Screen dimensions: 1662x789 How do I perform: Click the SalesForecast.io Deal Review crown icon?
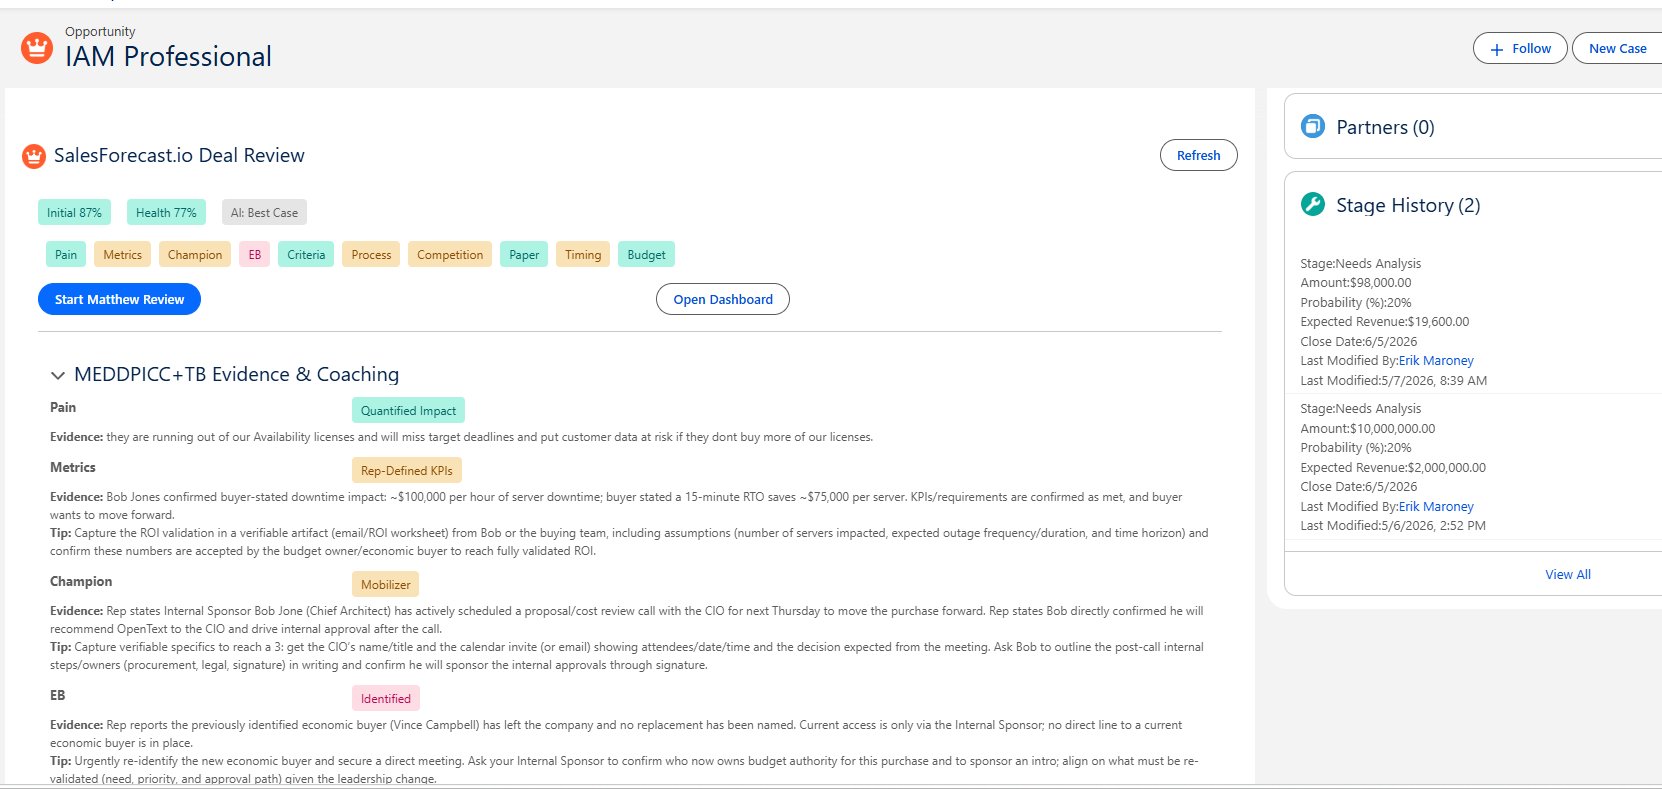34,156
